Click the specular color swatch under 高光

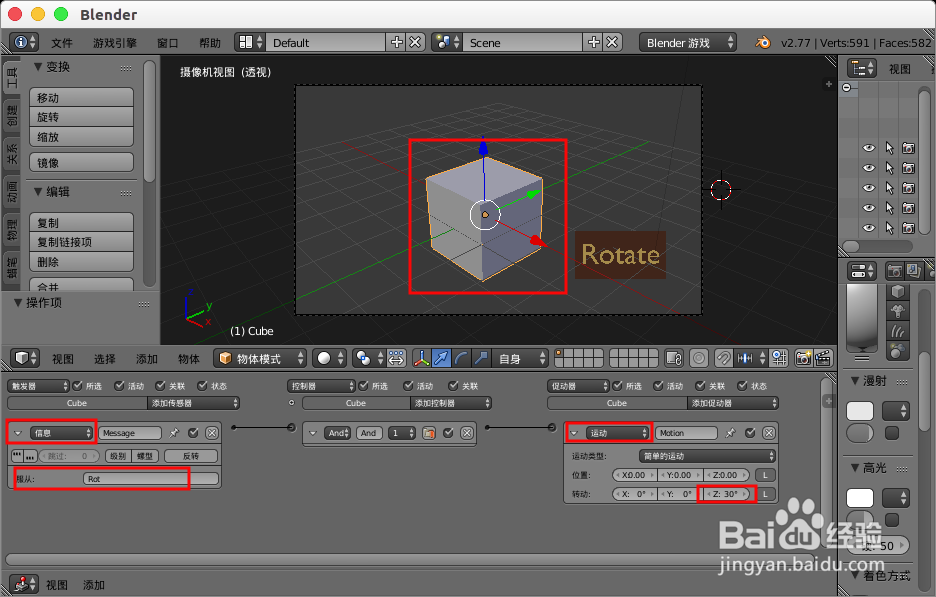[860, 498]
